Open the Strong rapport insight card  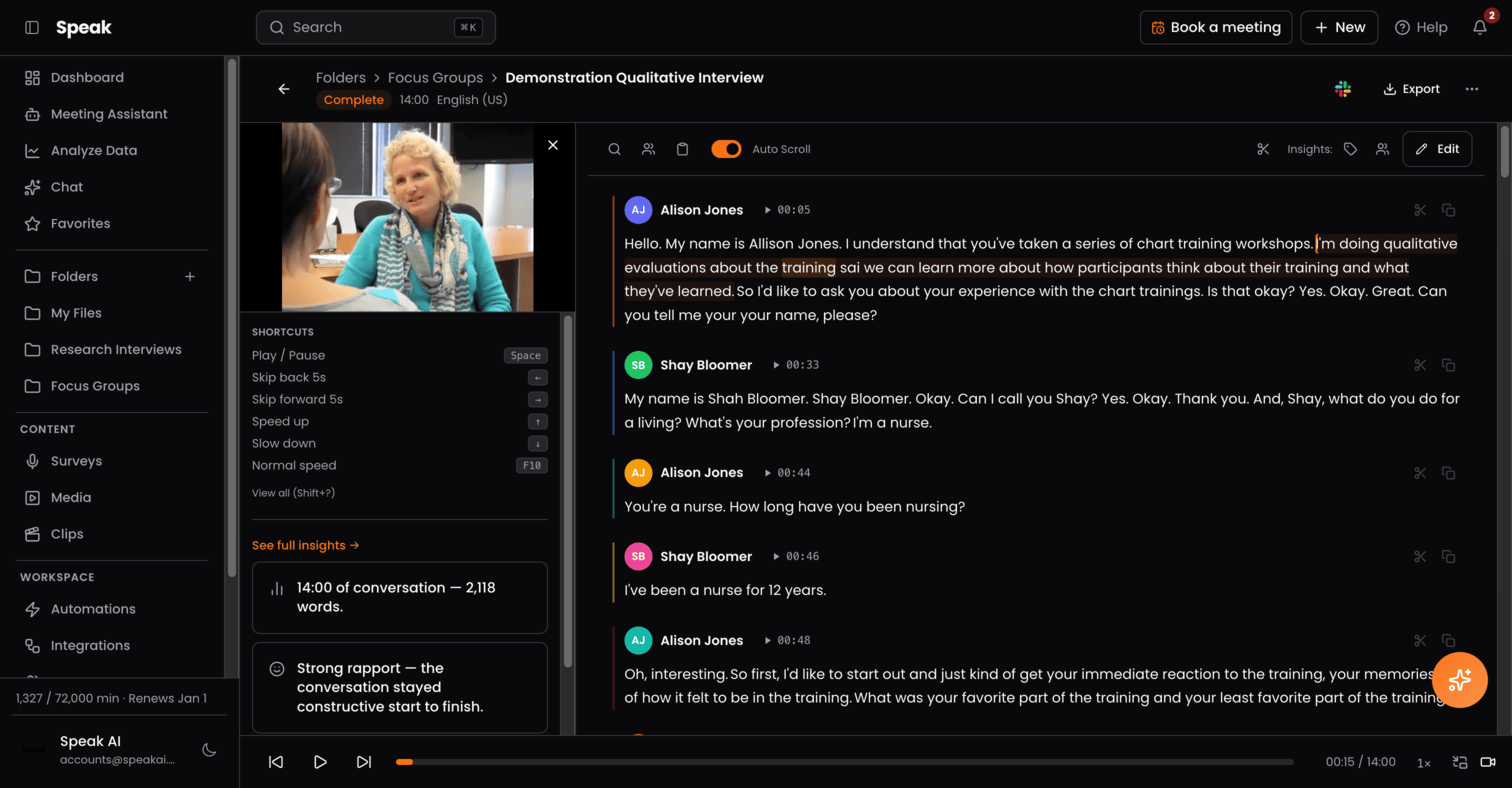(x=400, y=687)
